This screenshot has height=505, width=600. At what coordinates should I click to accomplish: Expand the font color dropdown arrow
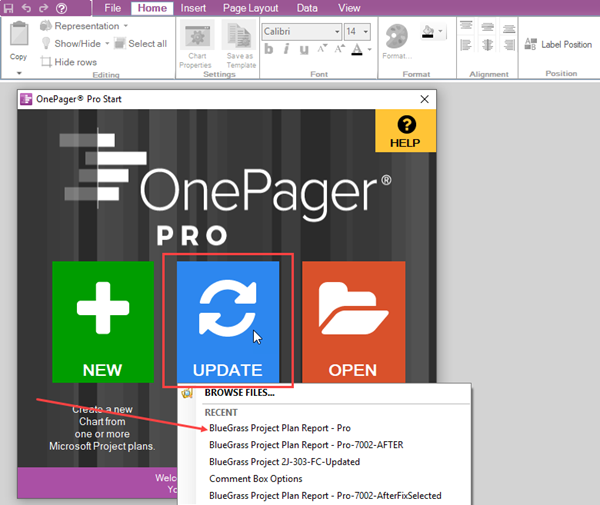[369, 49]
